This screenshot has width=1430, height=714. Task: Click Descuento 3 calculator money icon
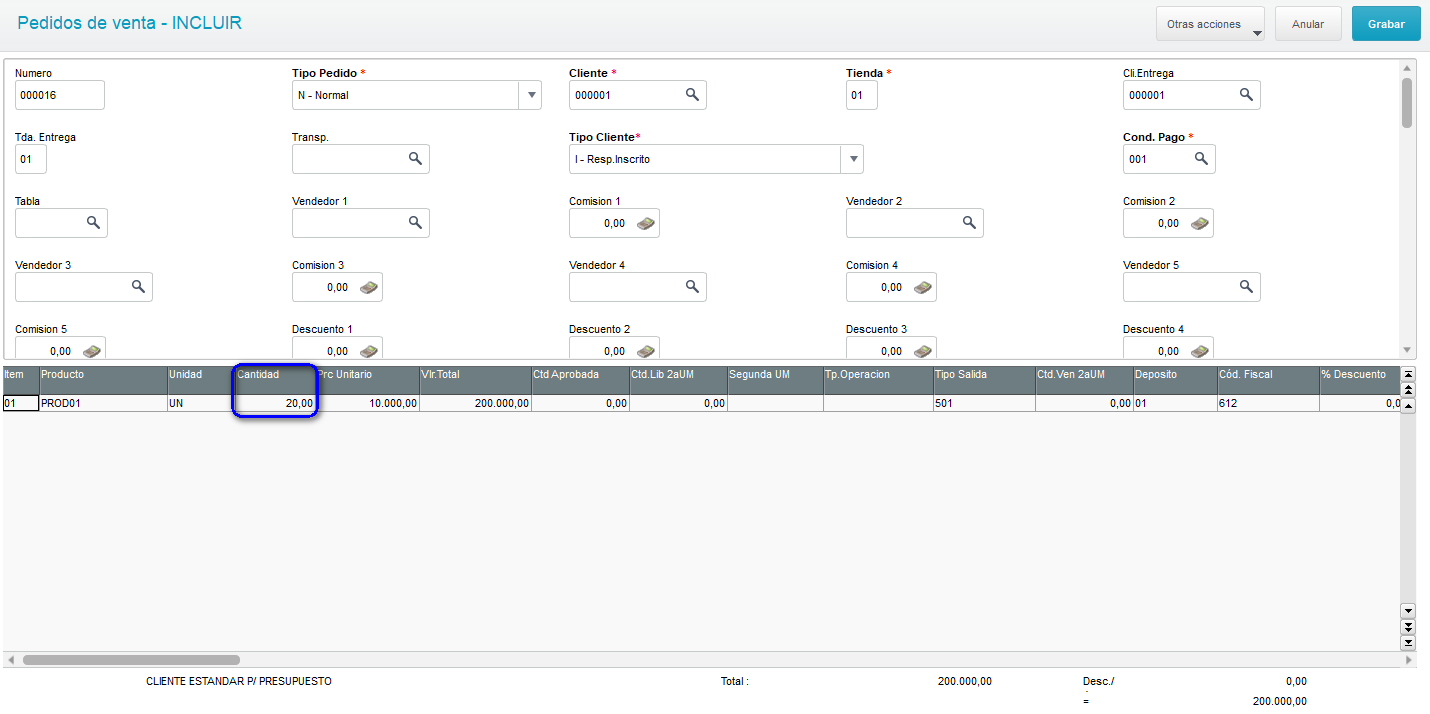coord(923,350)
